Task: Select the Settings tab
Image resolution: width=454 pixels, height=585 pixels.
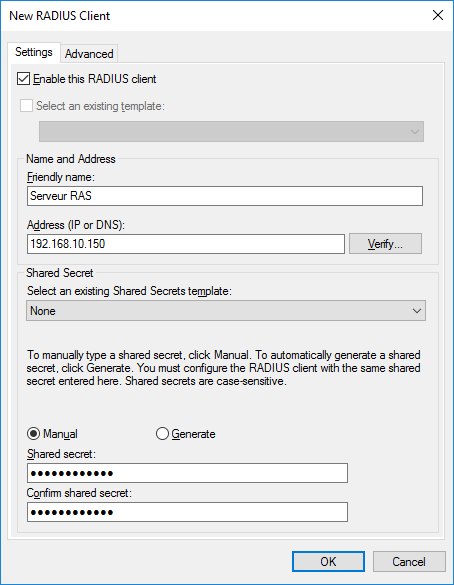Action: 34,52
